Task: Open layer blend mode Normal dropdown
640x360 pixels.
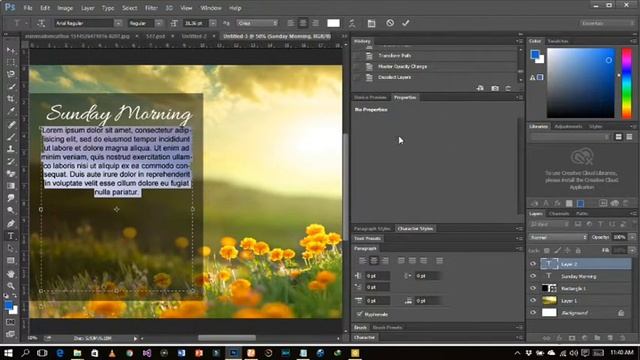Action: pyautogui.click(x=558, y=237)
